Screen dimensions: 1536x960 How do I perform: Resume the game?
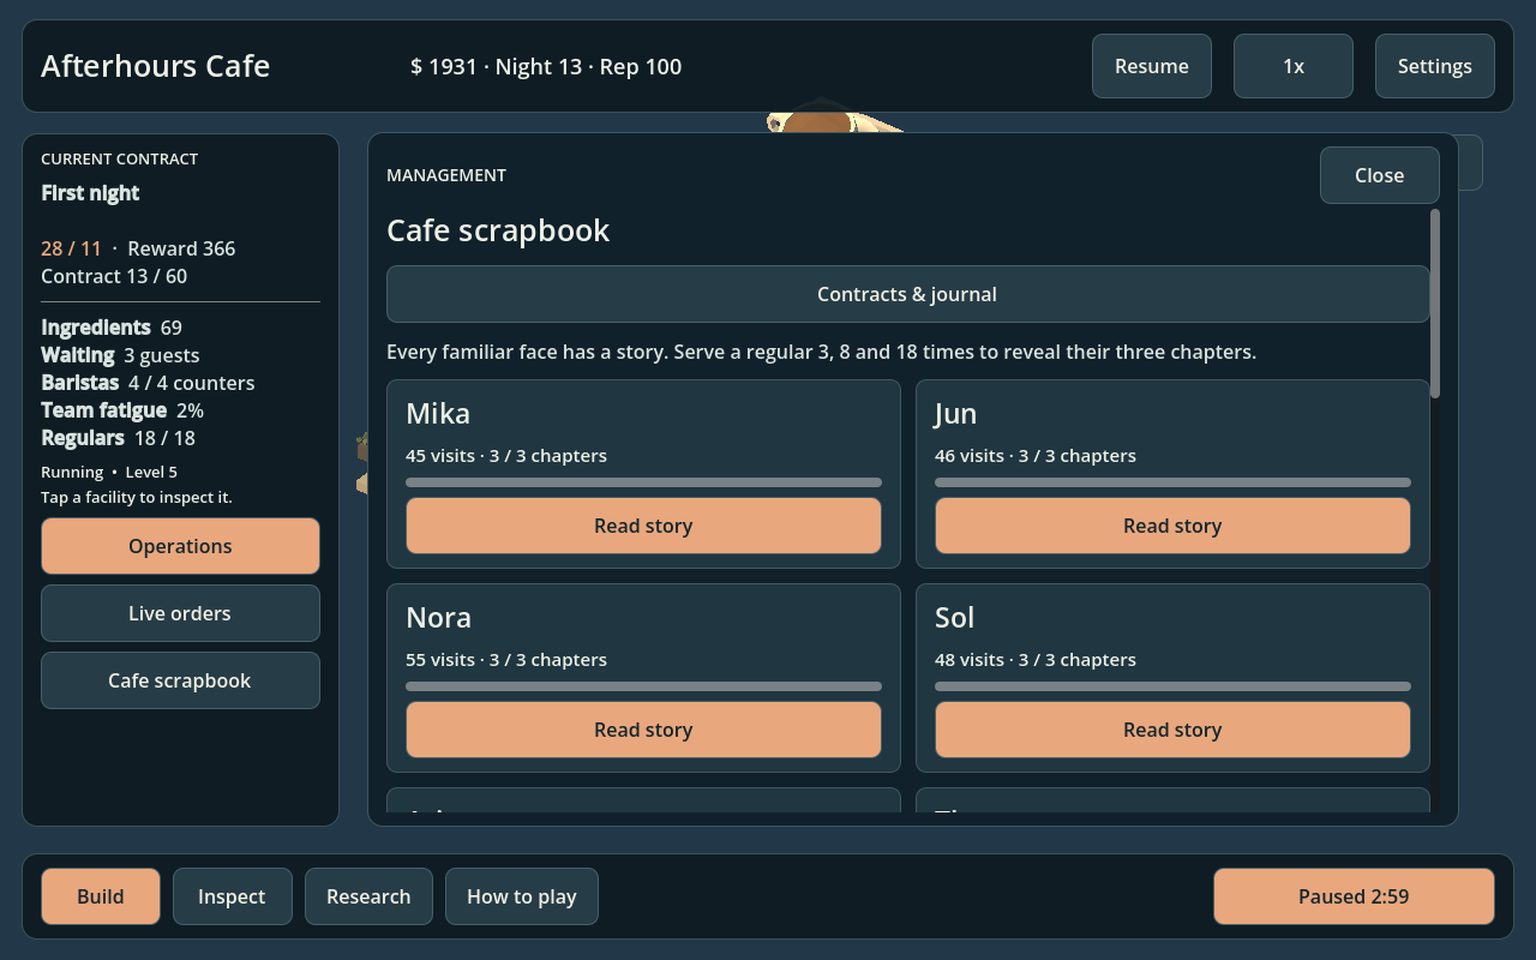1151,66
